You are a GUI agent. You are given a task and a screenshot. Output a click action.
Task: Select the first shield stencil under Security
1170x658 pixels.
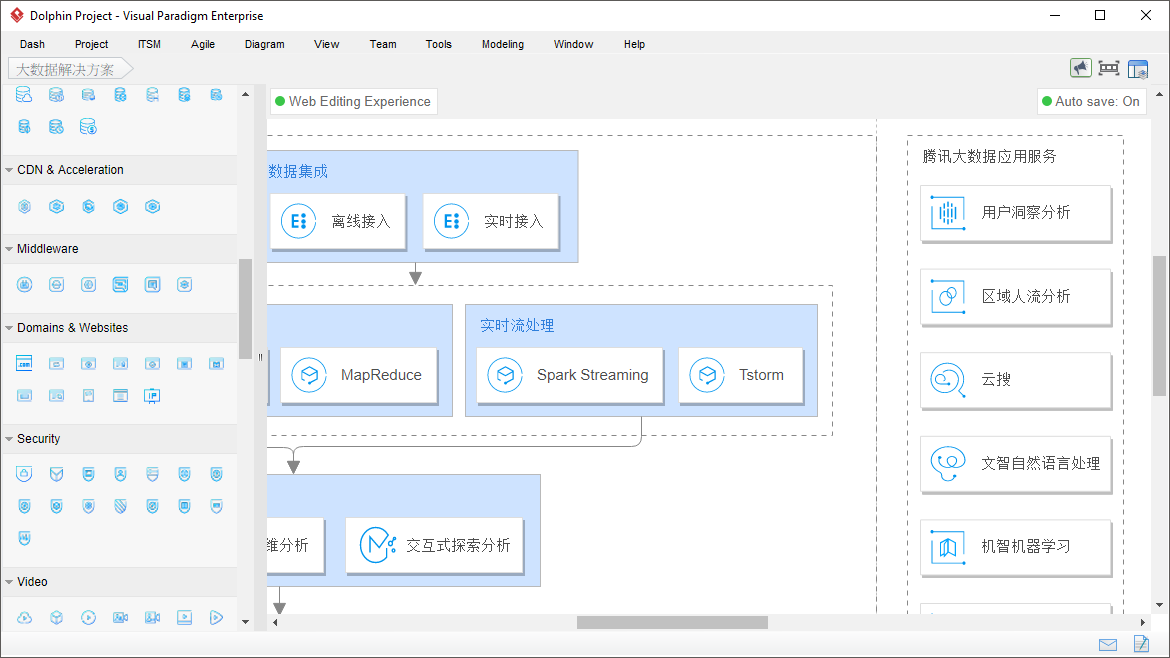24,473
